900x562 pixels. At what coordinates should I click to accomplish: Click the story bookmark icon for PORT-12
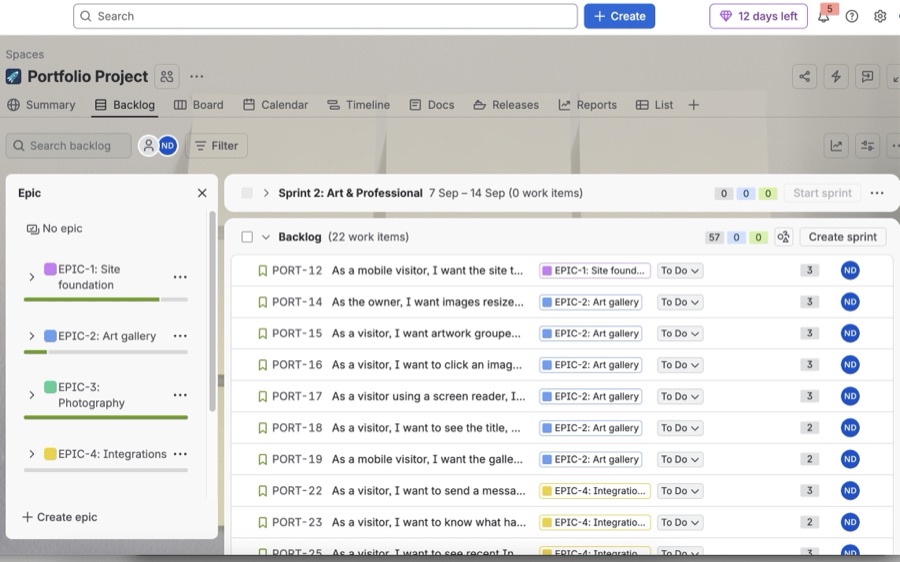point(262,271)
